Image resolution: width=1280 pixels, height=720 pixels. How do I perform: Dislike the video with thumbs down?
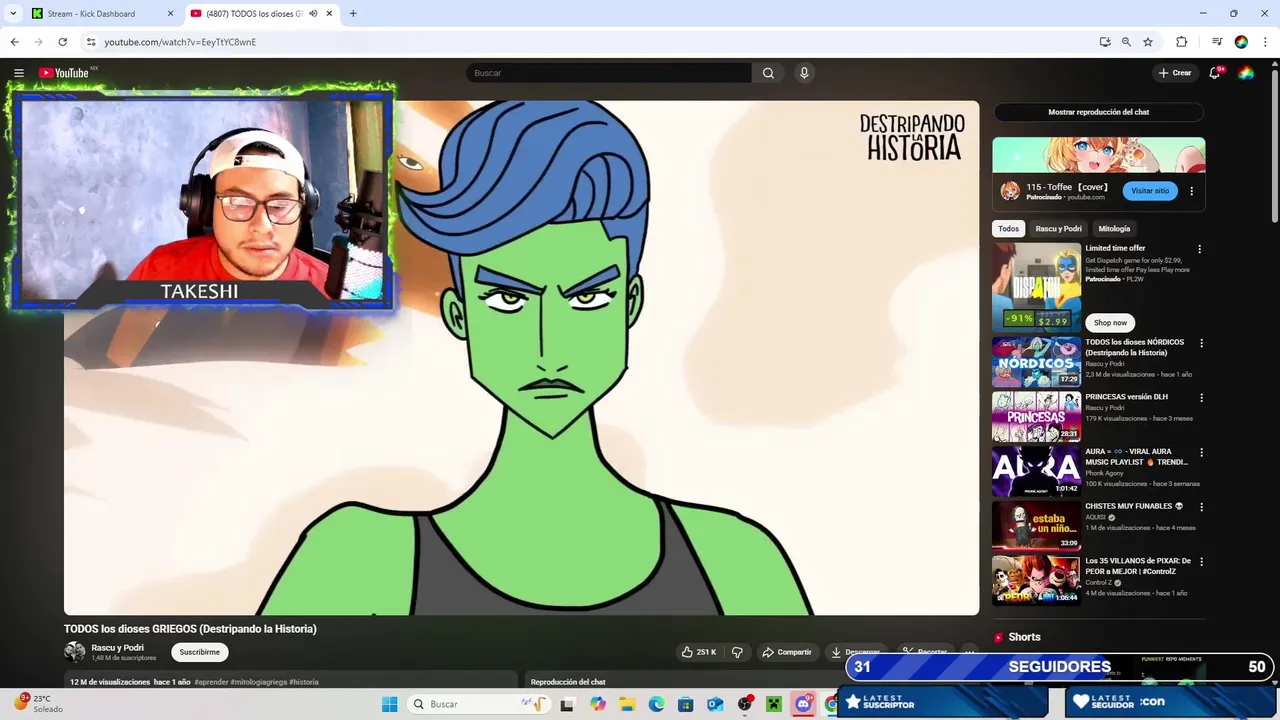tap(737, 652)
